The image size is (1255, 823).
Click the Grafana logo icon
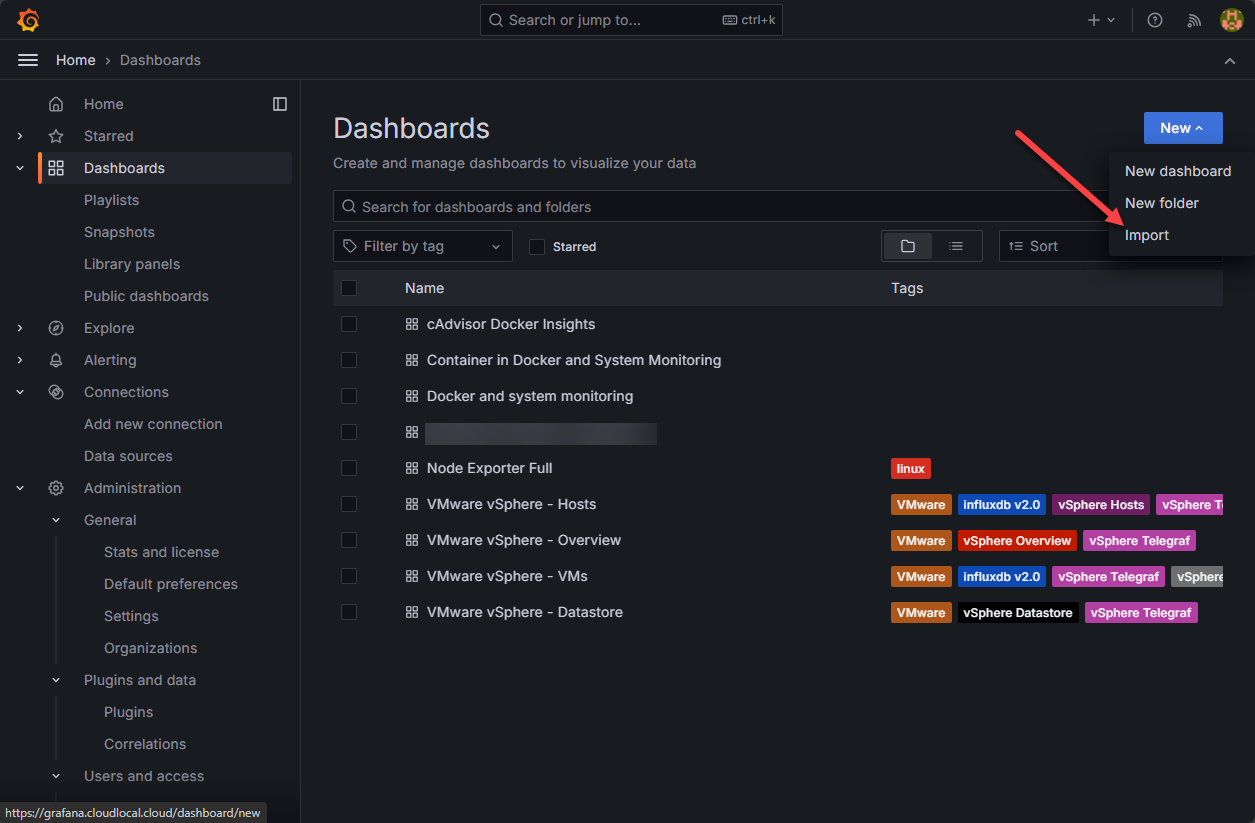pos(28,20)
